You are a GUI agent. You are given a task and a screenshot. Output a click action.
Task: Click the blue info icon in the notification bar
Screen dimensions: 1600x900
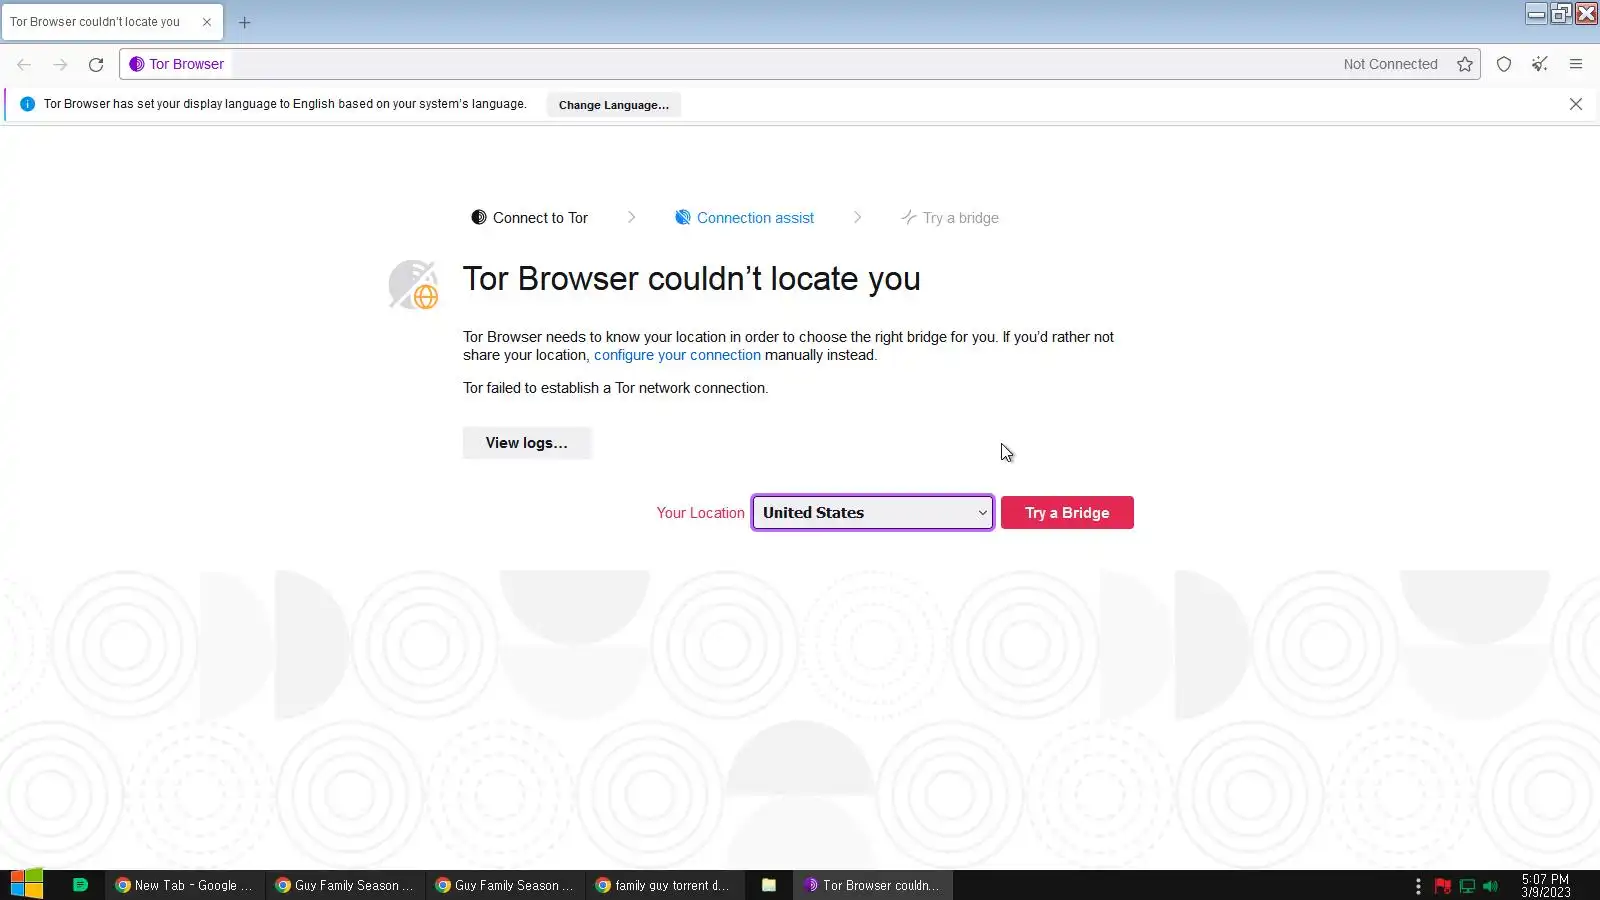27,104
